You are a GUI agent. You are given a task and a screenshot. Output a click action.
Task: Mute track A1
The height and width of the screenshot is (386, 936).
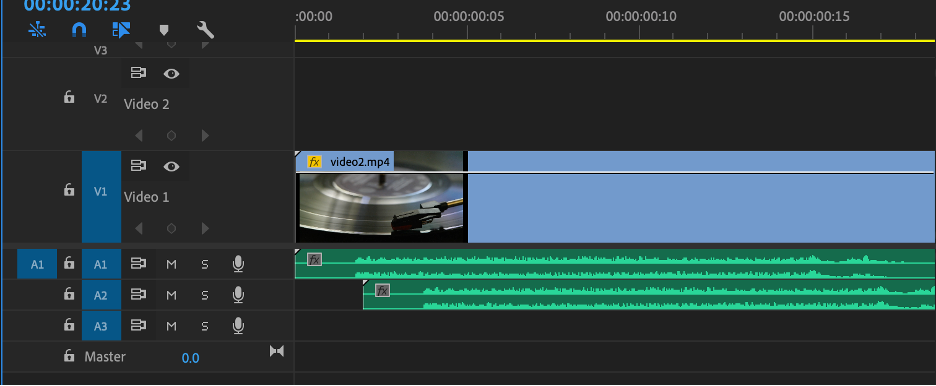pyautogui.click(x=171, y=264)
